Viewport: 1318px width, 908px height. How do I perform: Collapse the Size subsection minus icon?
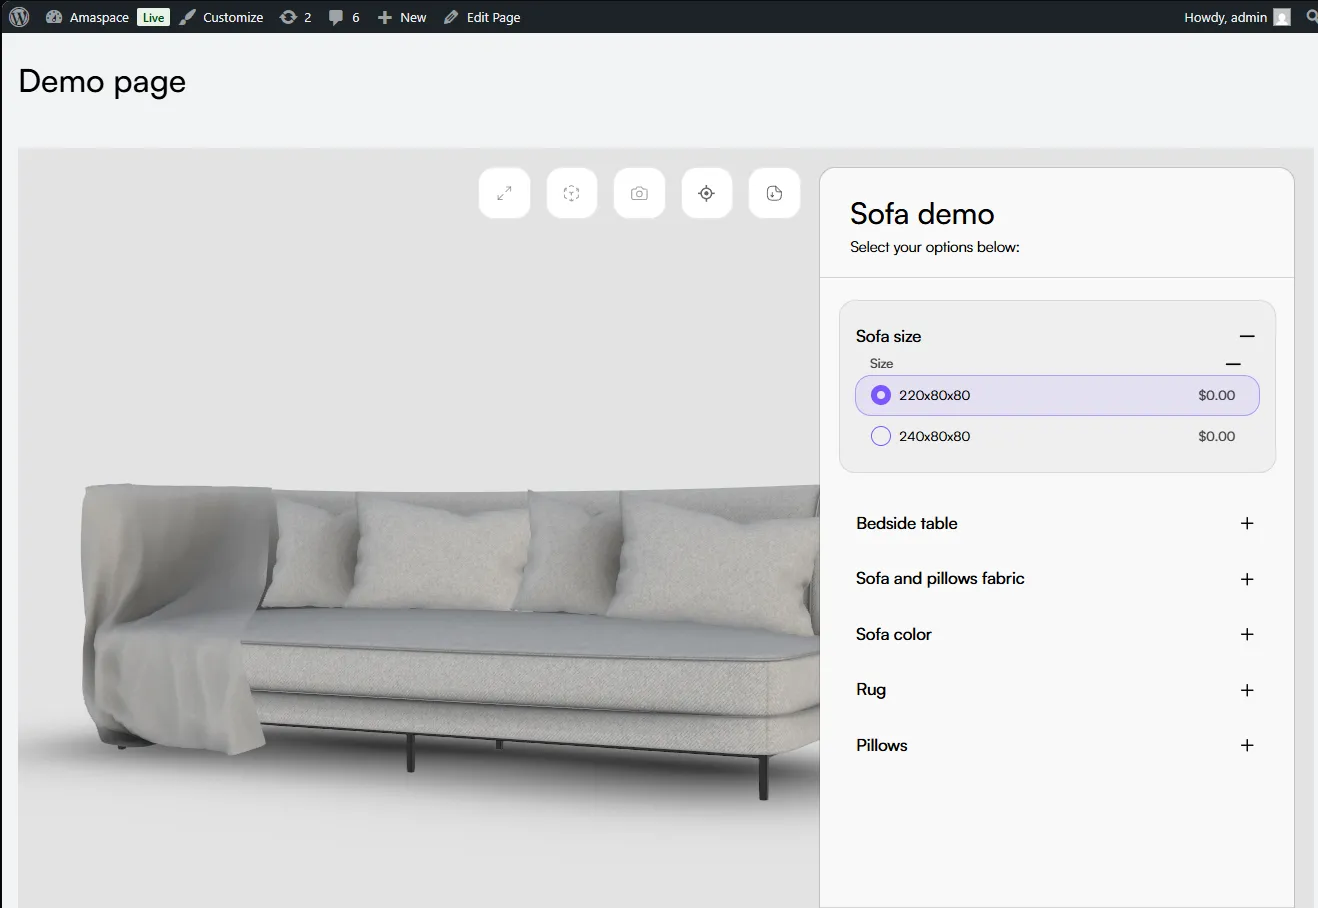(x=1233, y=364)
